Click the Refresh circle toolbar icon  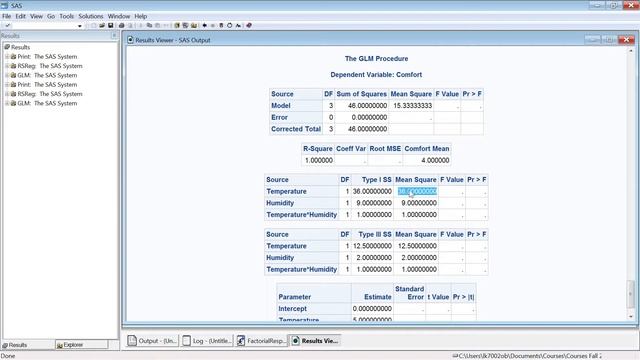[229, 25]
